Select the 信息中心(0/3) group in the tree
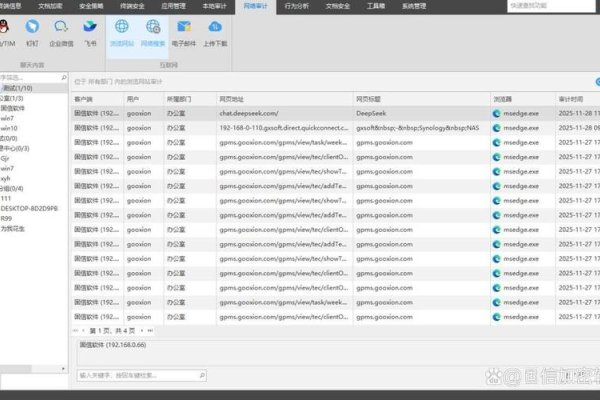 [15, 148]
